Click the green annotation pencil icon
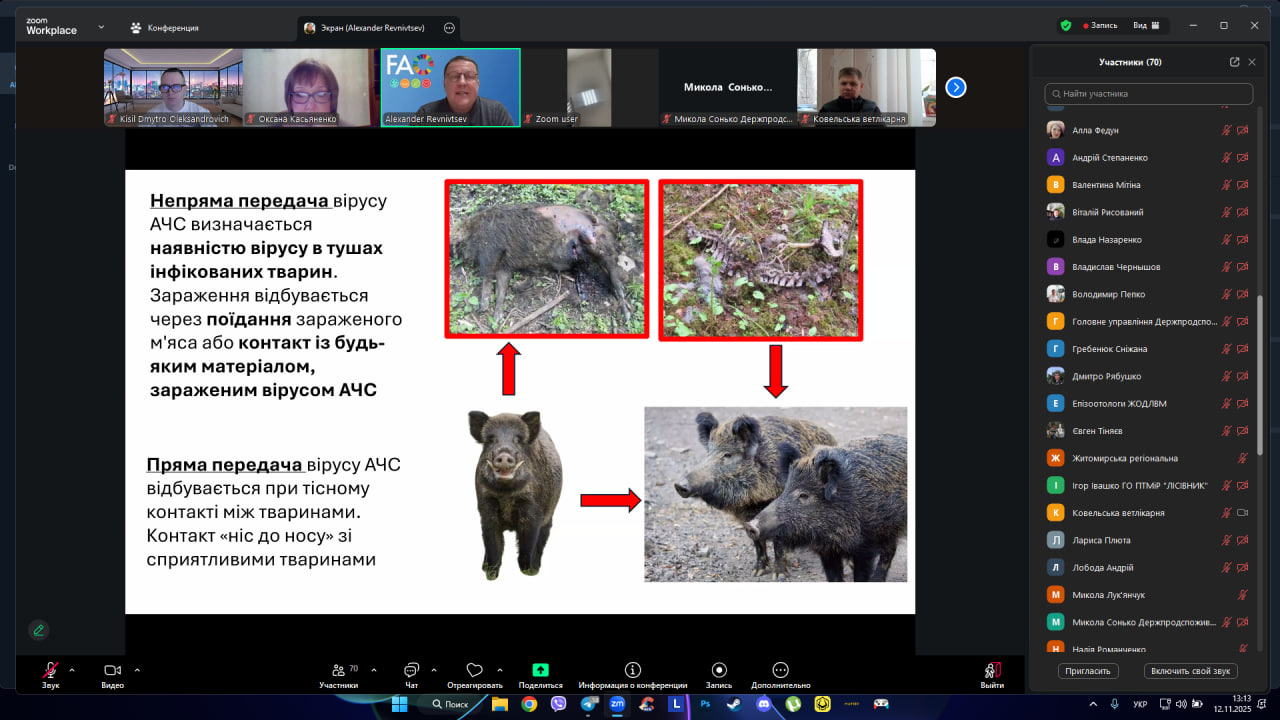The width and height of the screenshot is (1280, 720). [x=38, y=630]
